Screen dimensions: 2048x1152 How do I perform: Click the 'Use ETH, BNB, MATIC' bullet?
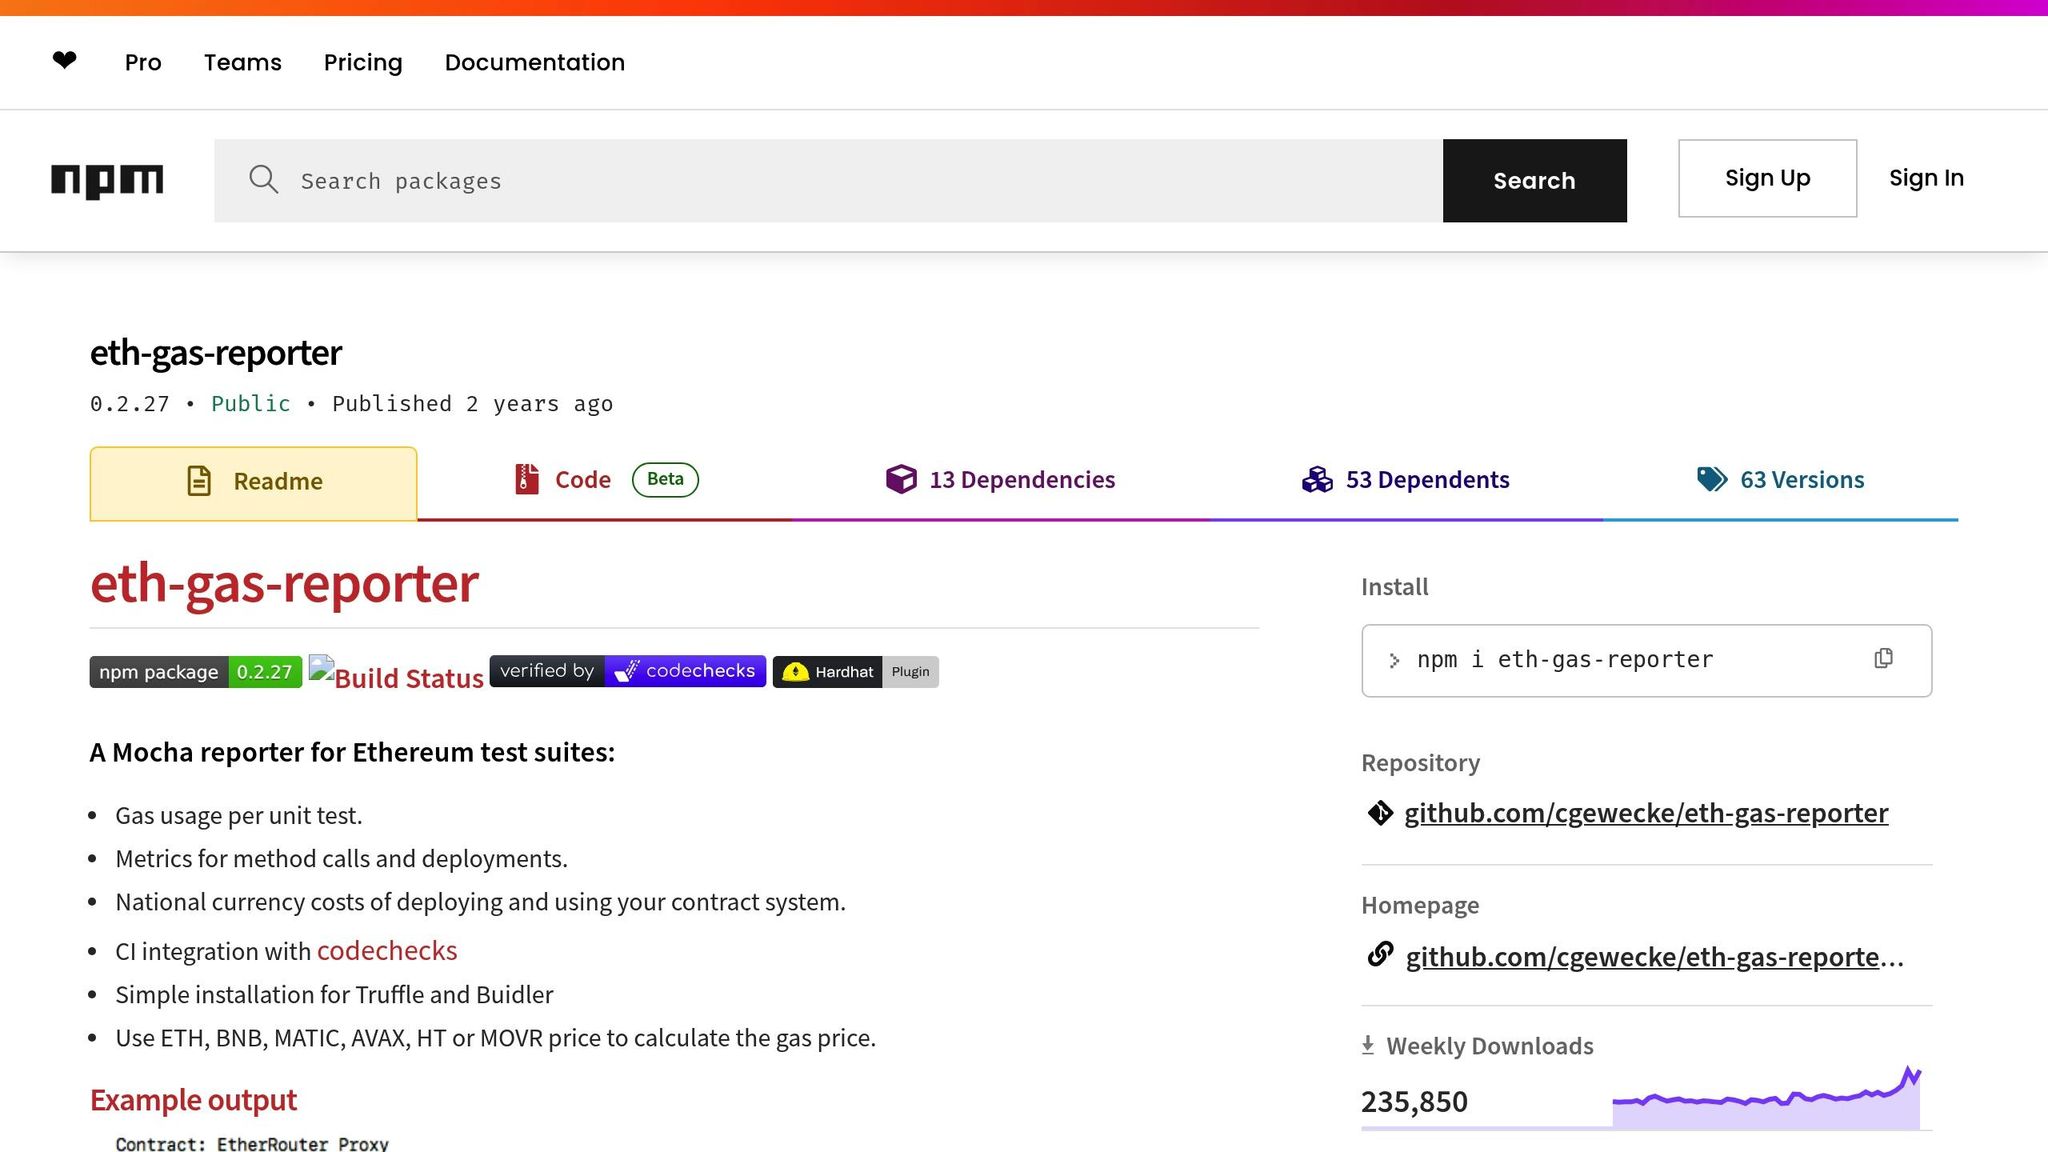click(x=496, y=1038)
